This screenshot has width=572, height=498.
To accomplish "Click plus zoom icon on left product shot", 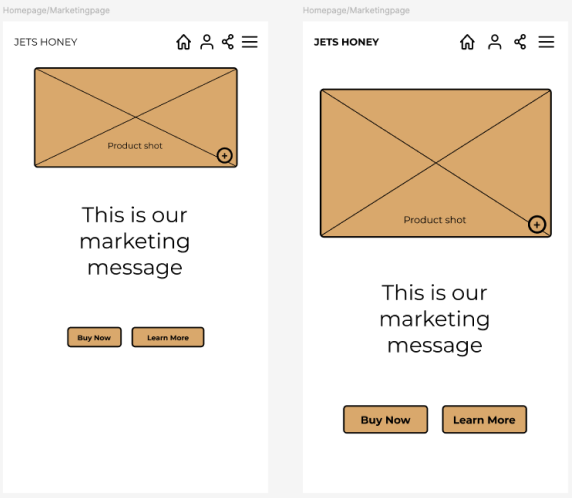I will tap(224, 155).
